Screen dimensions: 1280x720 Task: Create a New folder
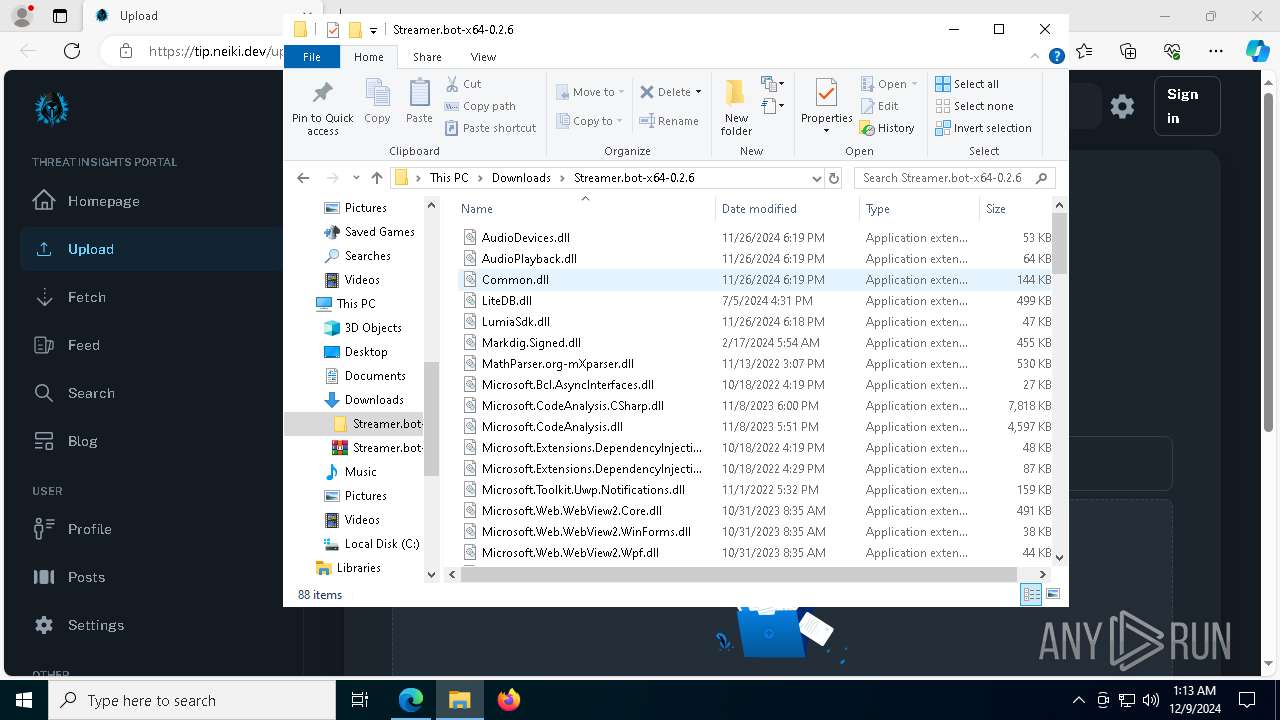click(x=736, y=108)
